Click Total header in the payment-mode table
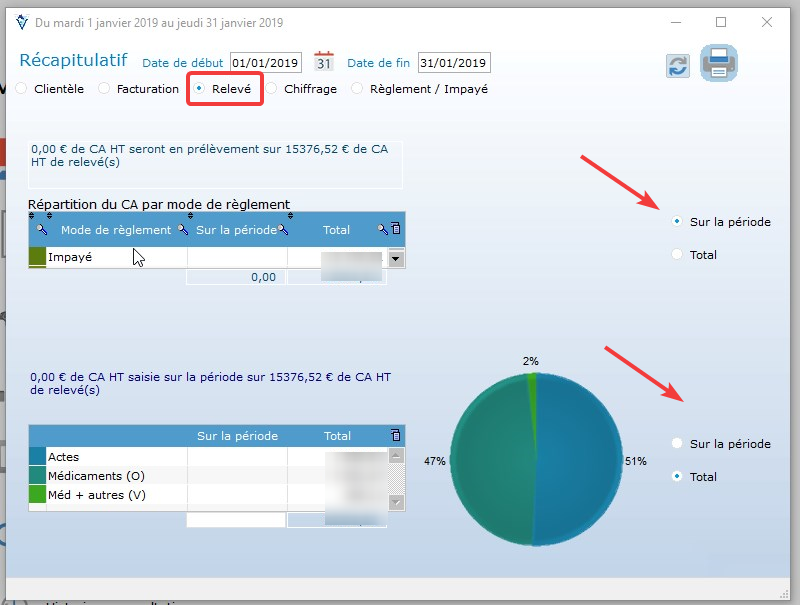 coord(336,230)
